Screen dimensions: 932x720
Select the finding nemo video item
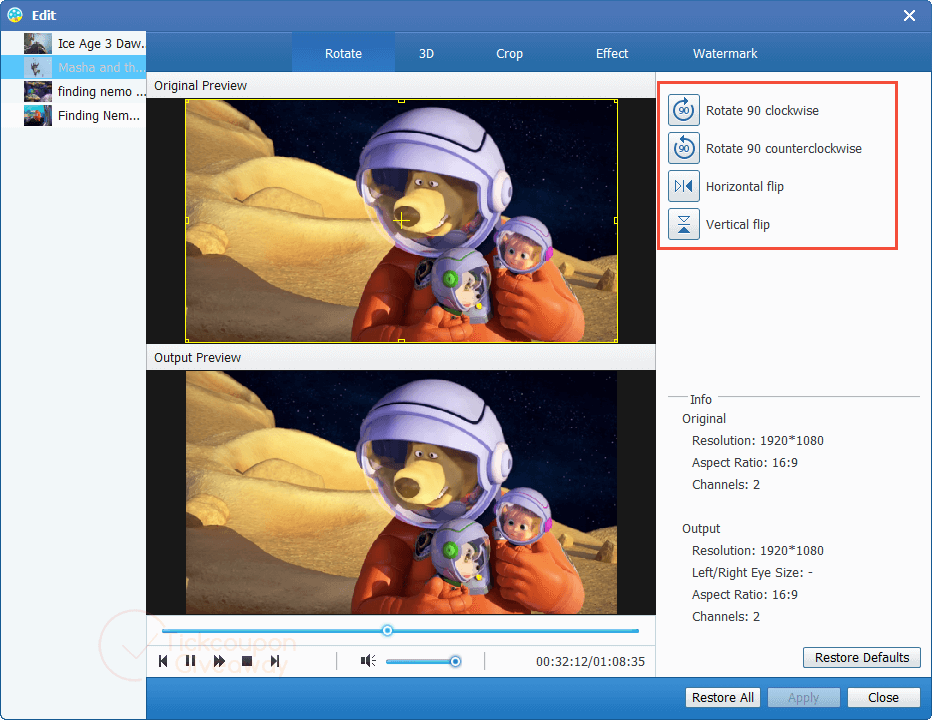click(74, 92)
